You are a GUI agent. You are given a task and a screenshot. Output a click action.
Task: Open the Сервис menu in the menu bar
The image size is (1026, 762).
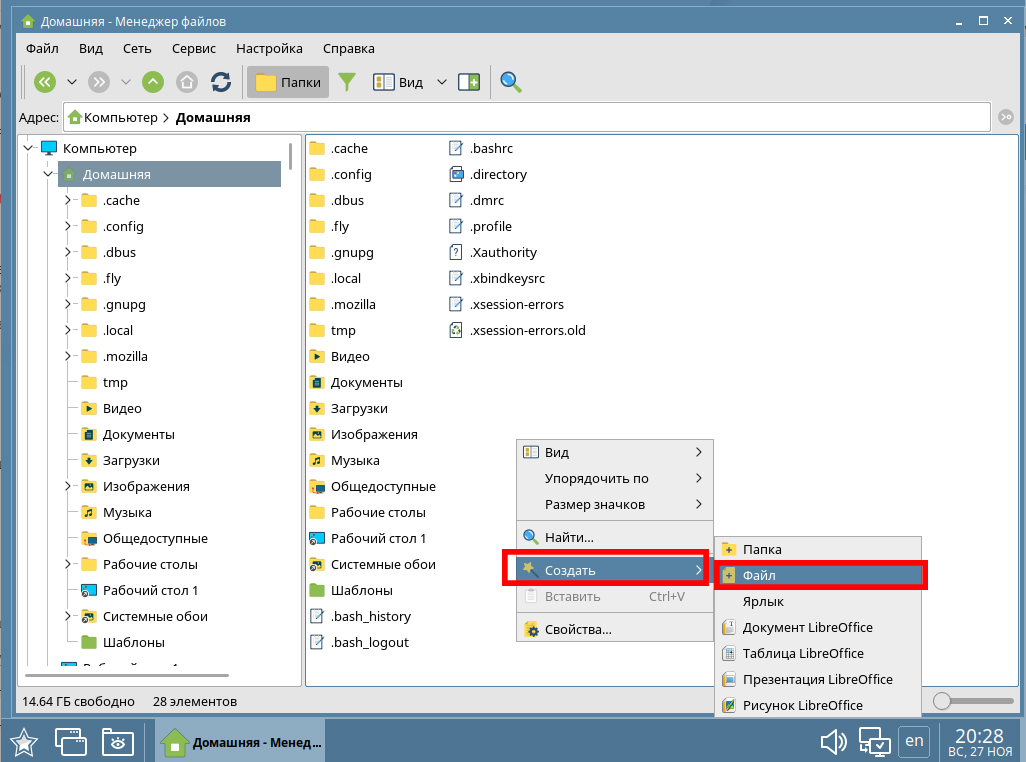coord(193,48)
